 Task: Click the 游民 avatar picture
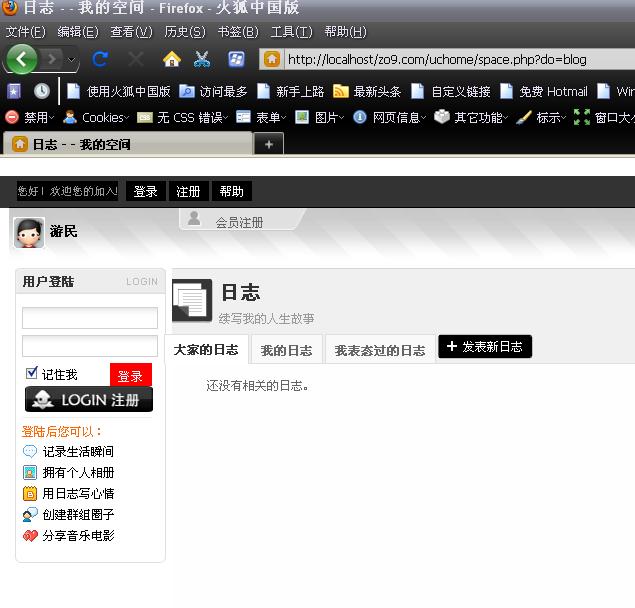[29, 233]
